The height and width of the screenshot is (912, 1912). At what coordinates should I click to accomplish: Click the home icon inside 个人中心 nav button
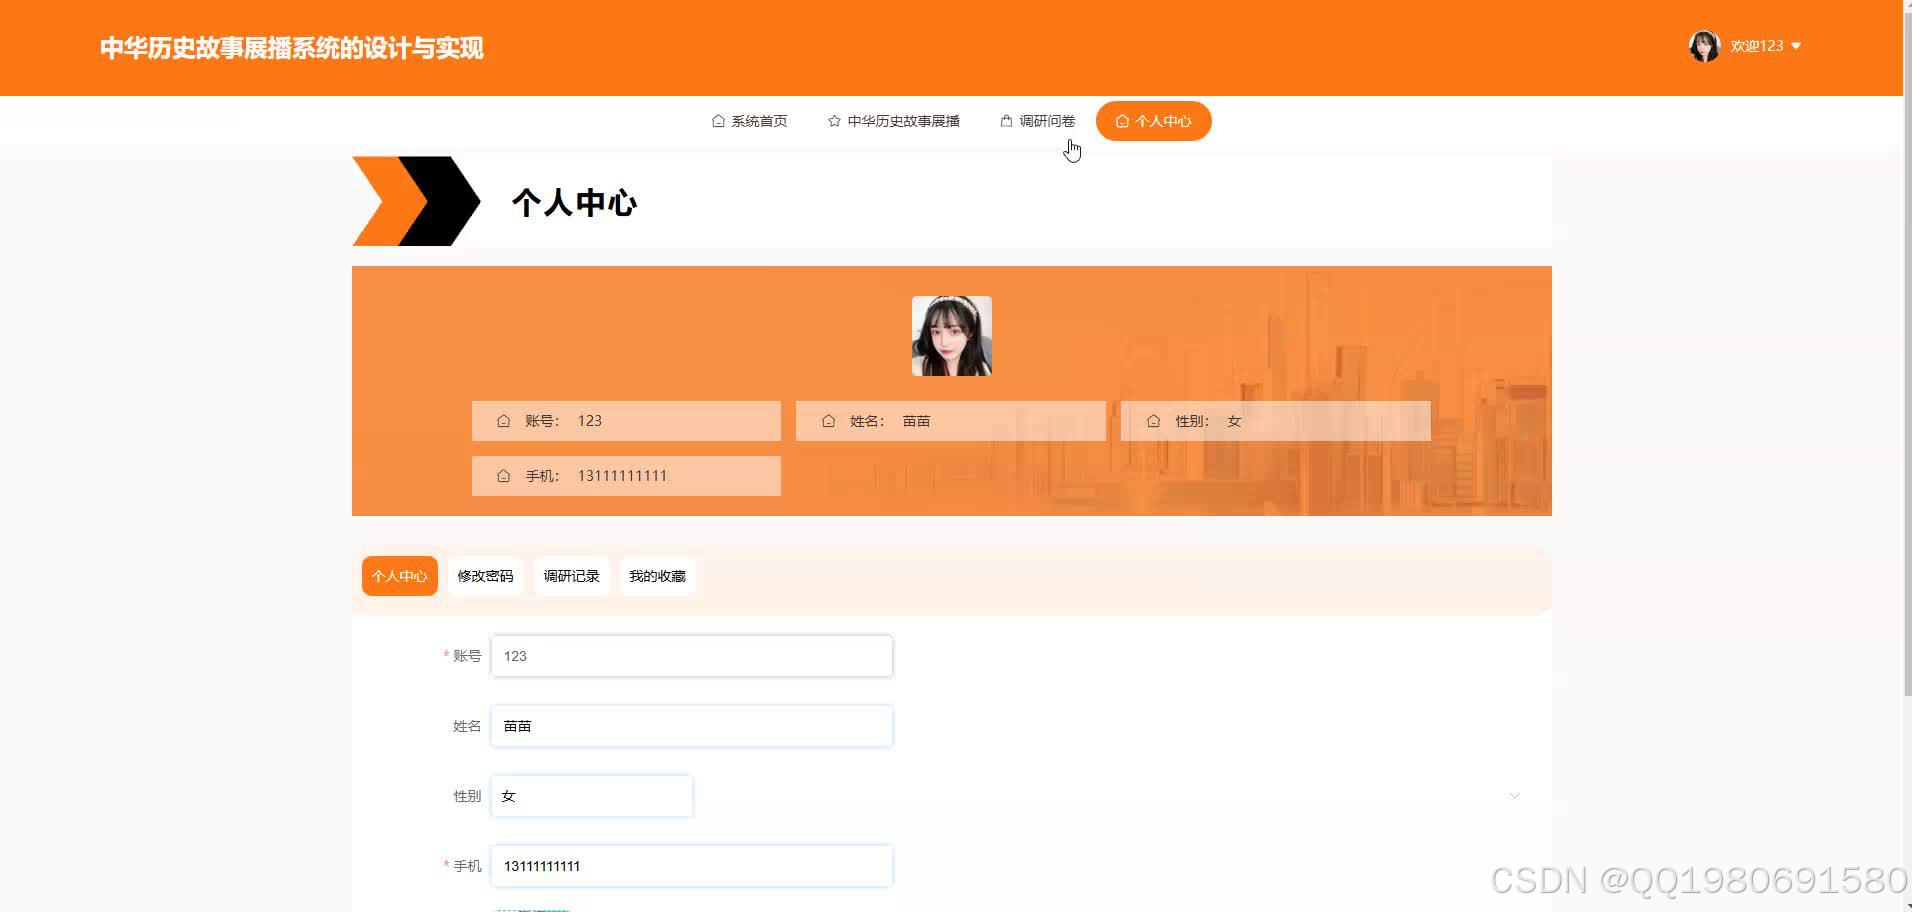point(1122,121)
